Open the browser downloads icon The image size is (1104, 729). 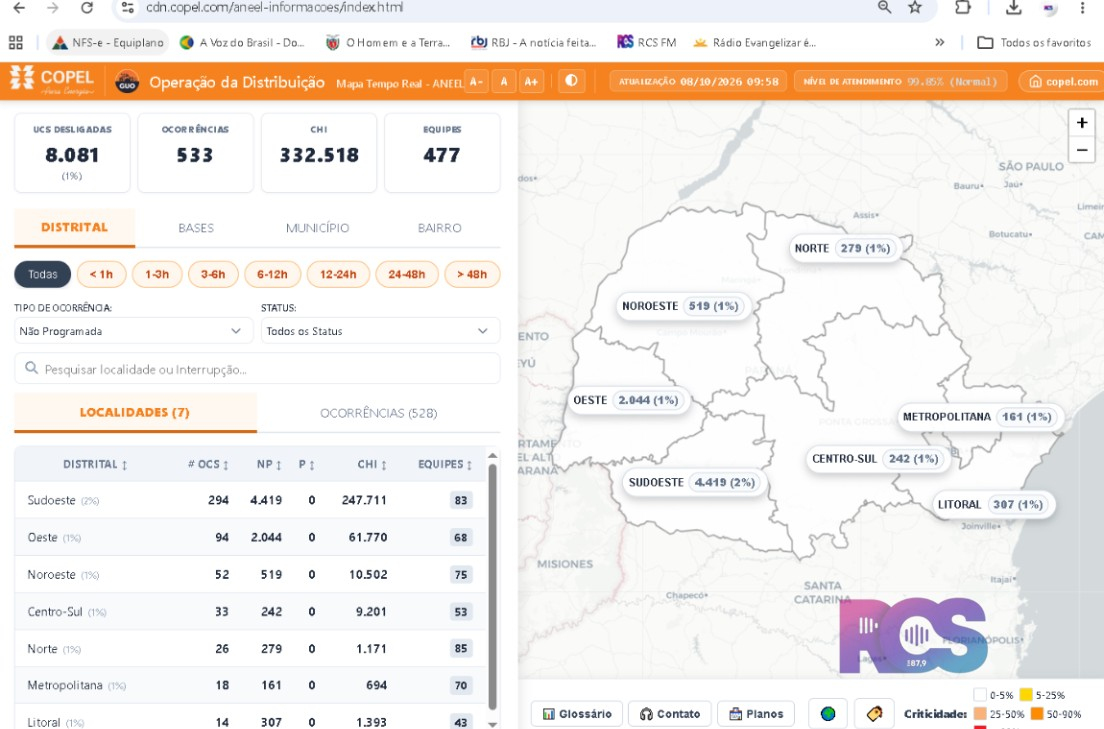(1013, 8)
